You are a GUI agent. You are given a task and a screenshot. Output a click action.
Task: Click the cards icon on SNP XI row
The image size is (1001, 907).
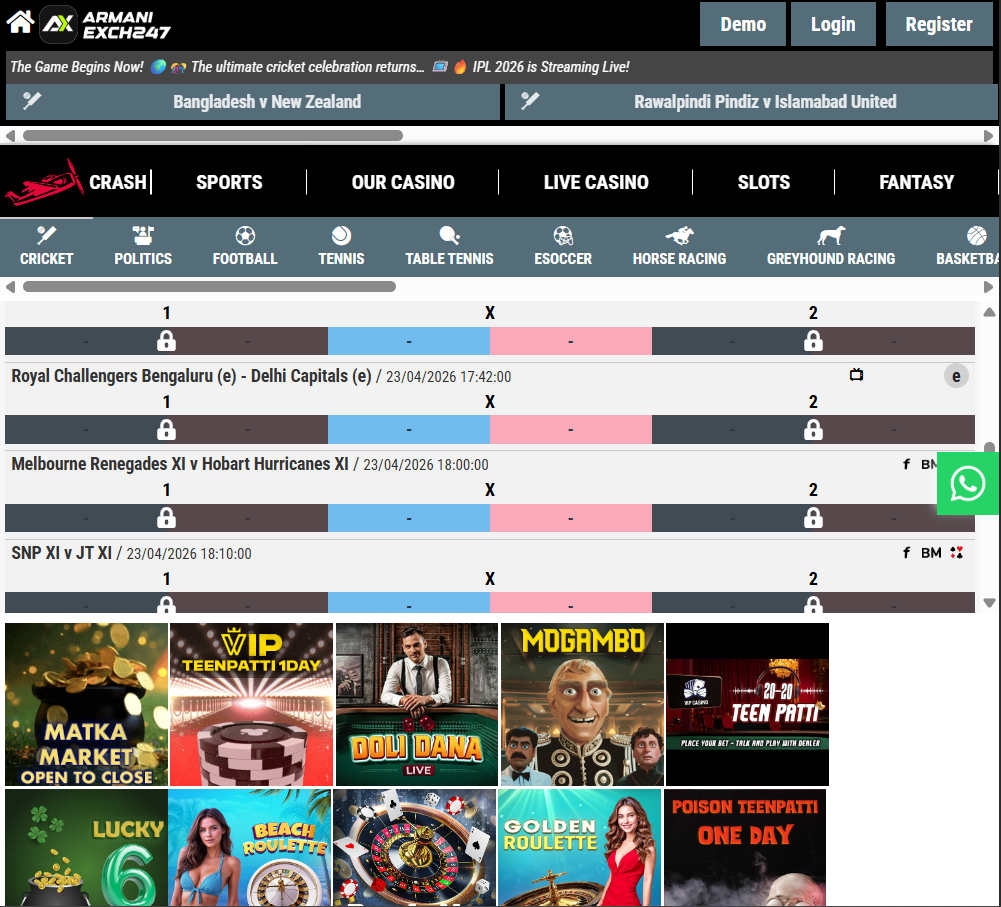point(956,553)
